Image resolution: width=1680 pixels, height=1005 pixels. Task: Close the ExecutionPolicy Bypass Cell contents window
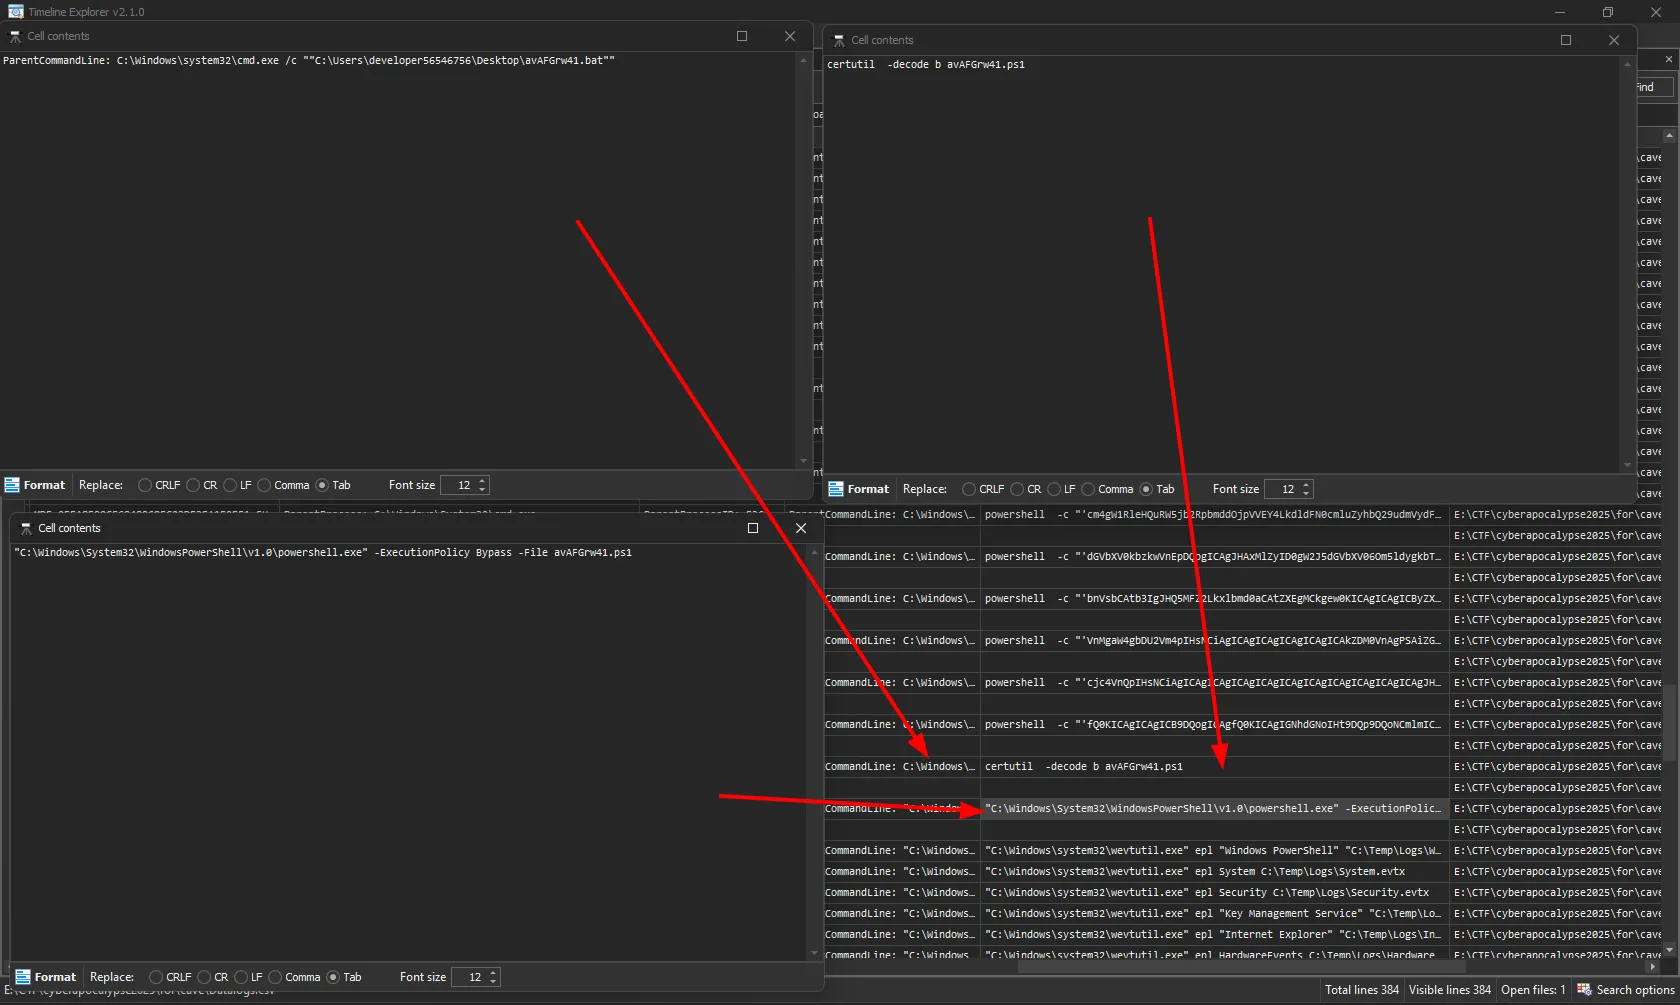coord(800,528)
